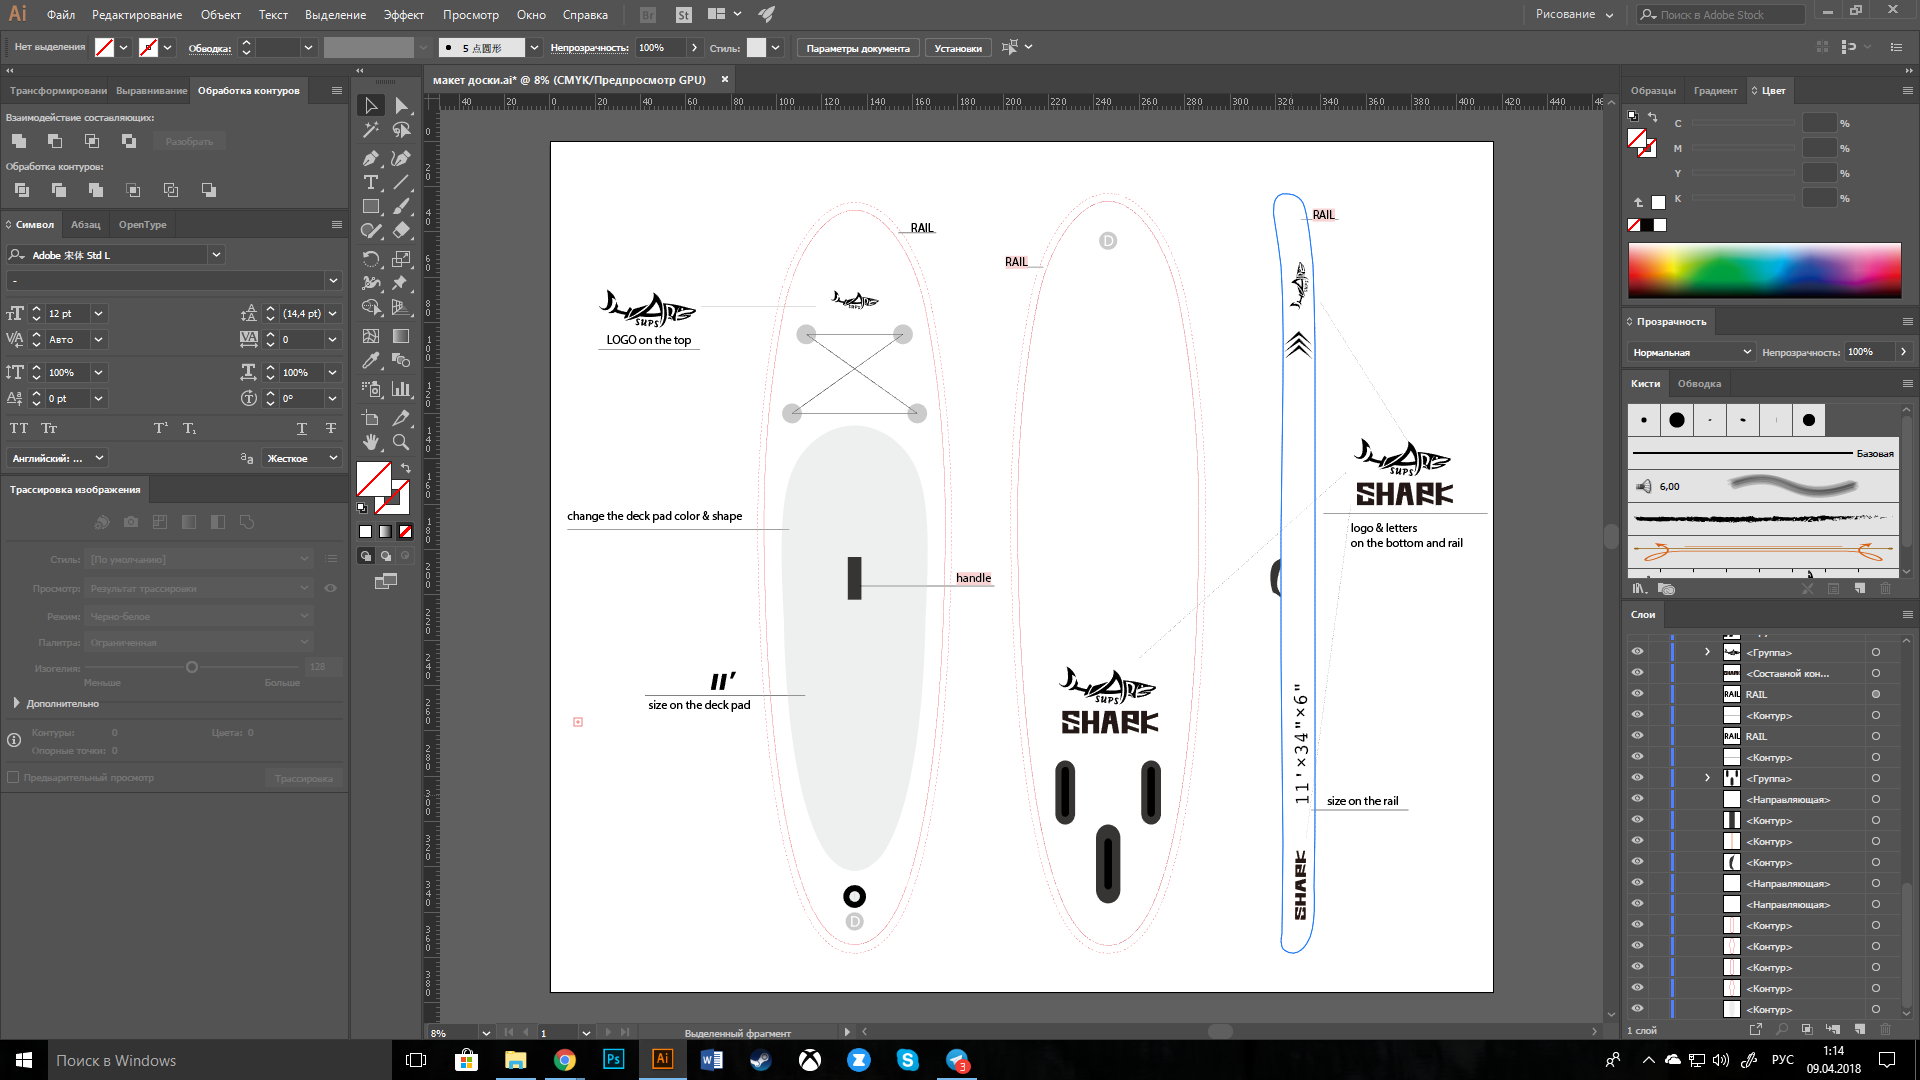1920x1080 pixels.
Task: Choose the Mesh tool
Action: pyautogui.click(x=371, y=336)
